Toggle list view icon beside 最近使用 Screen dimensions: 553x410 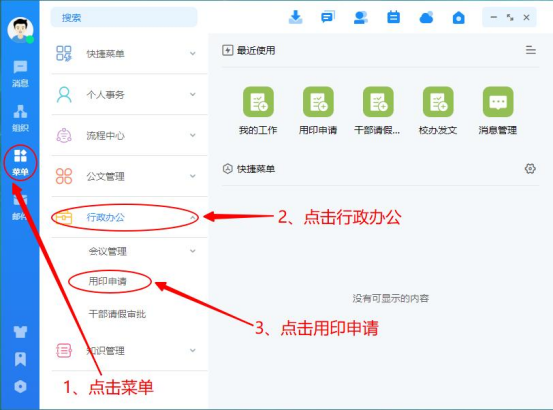coord(530,50)
